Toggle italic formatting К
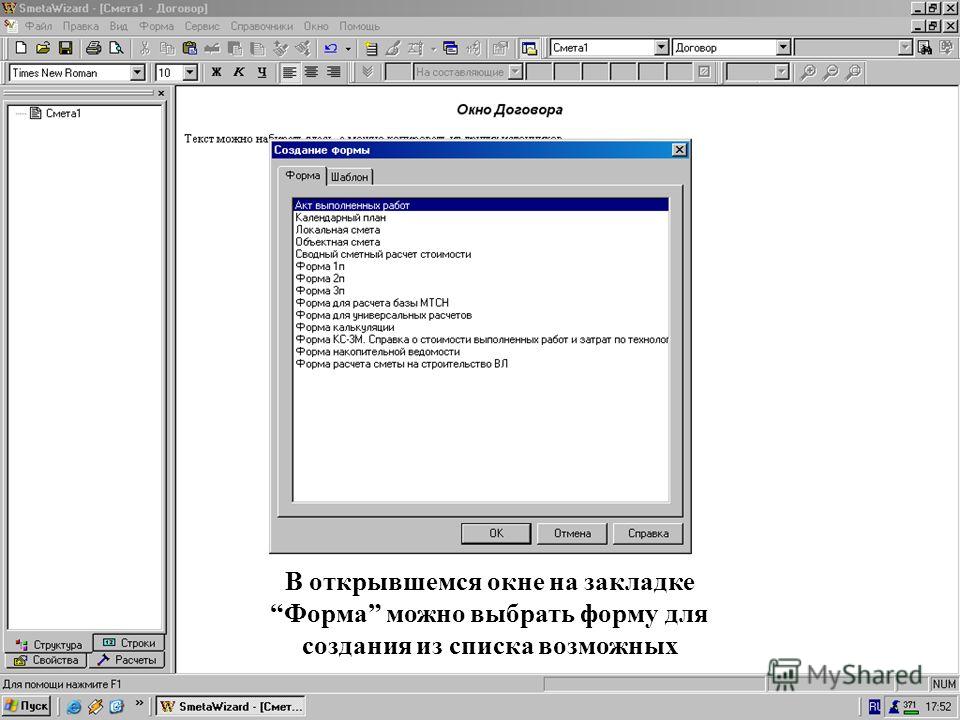 click(239, 72)
